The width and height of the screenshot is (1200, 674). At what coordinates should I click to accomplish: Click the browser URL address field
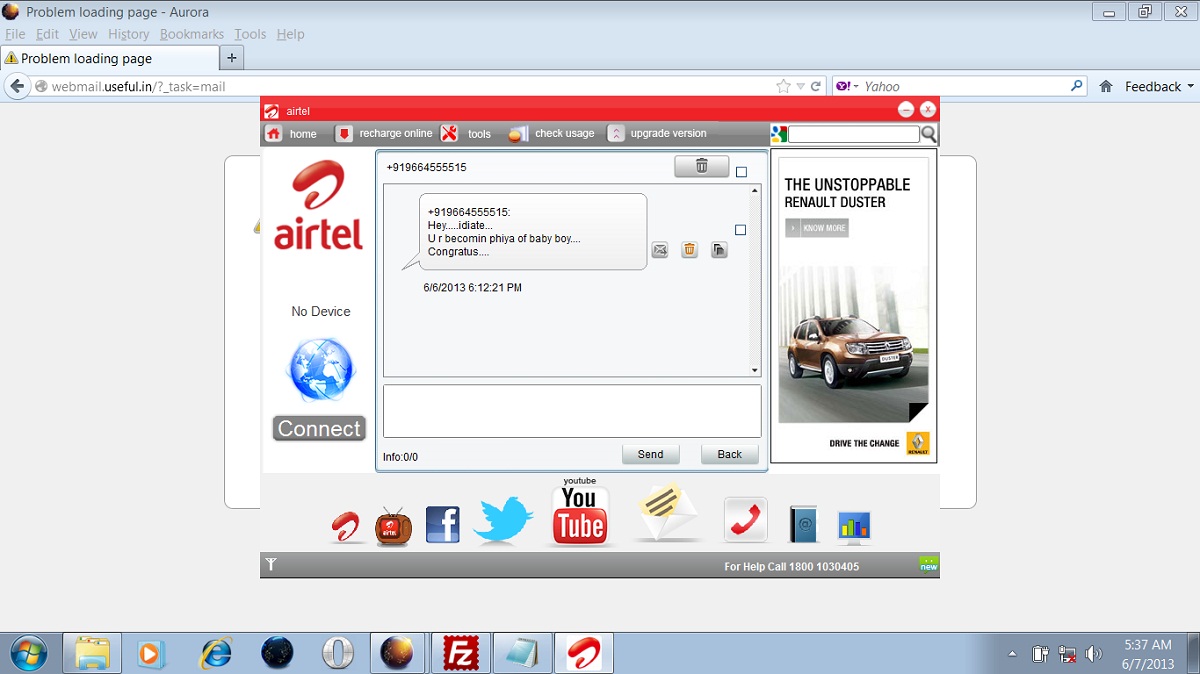coord(402,87)
